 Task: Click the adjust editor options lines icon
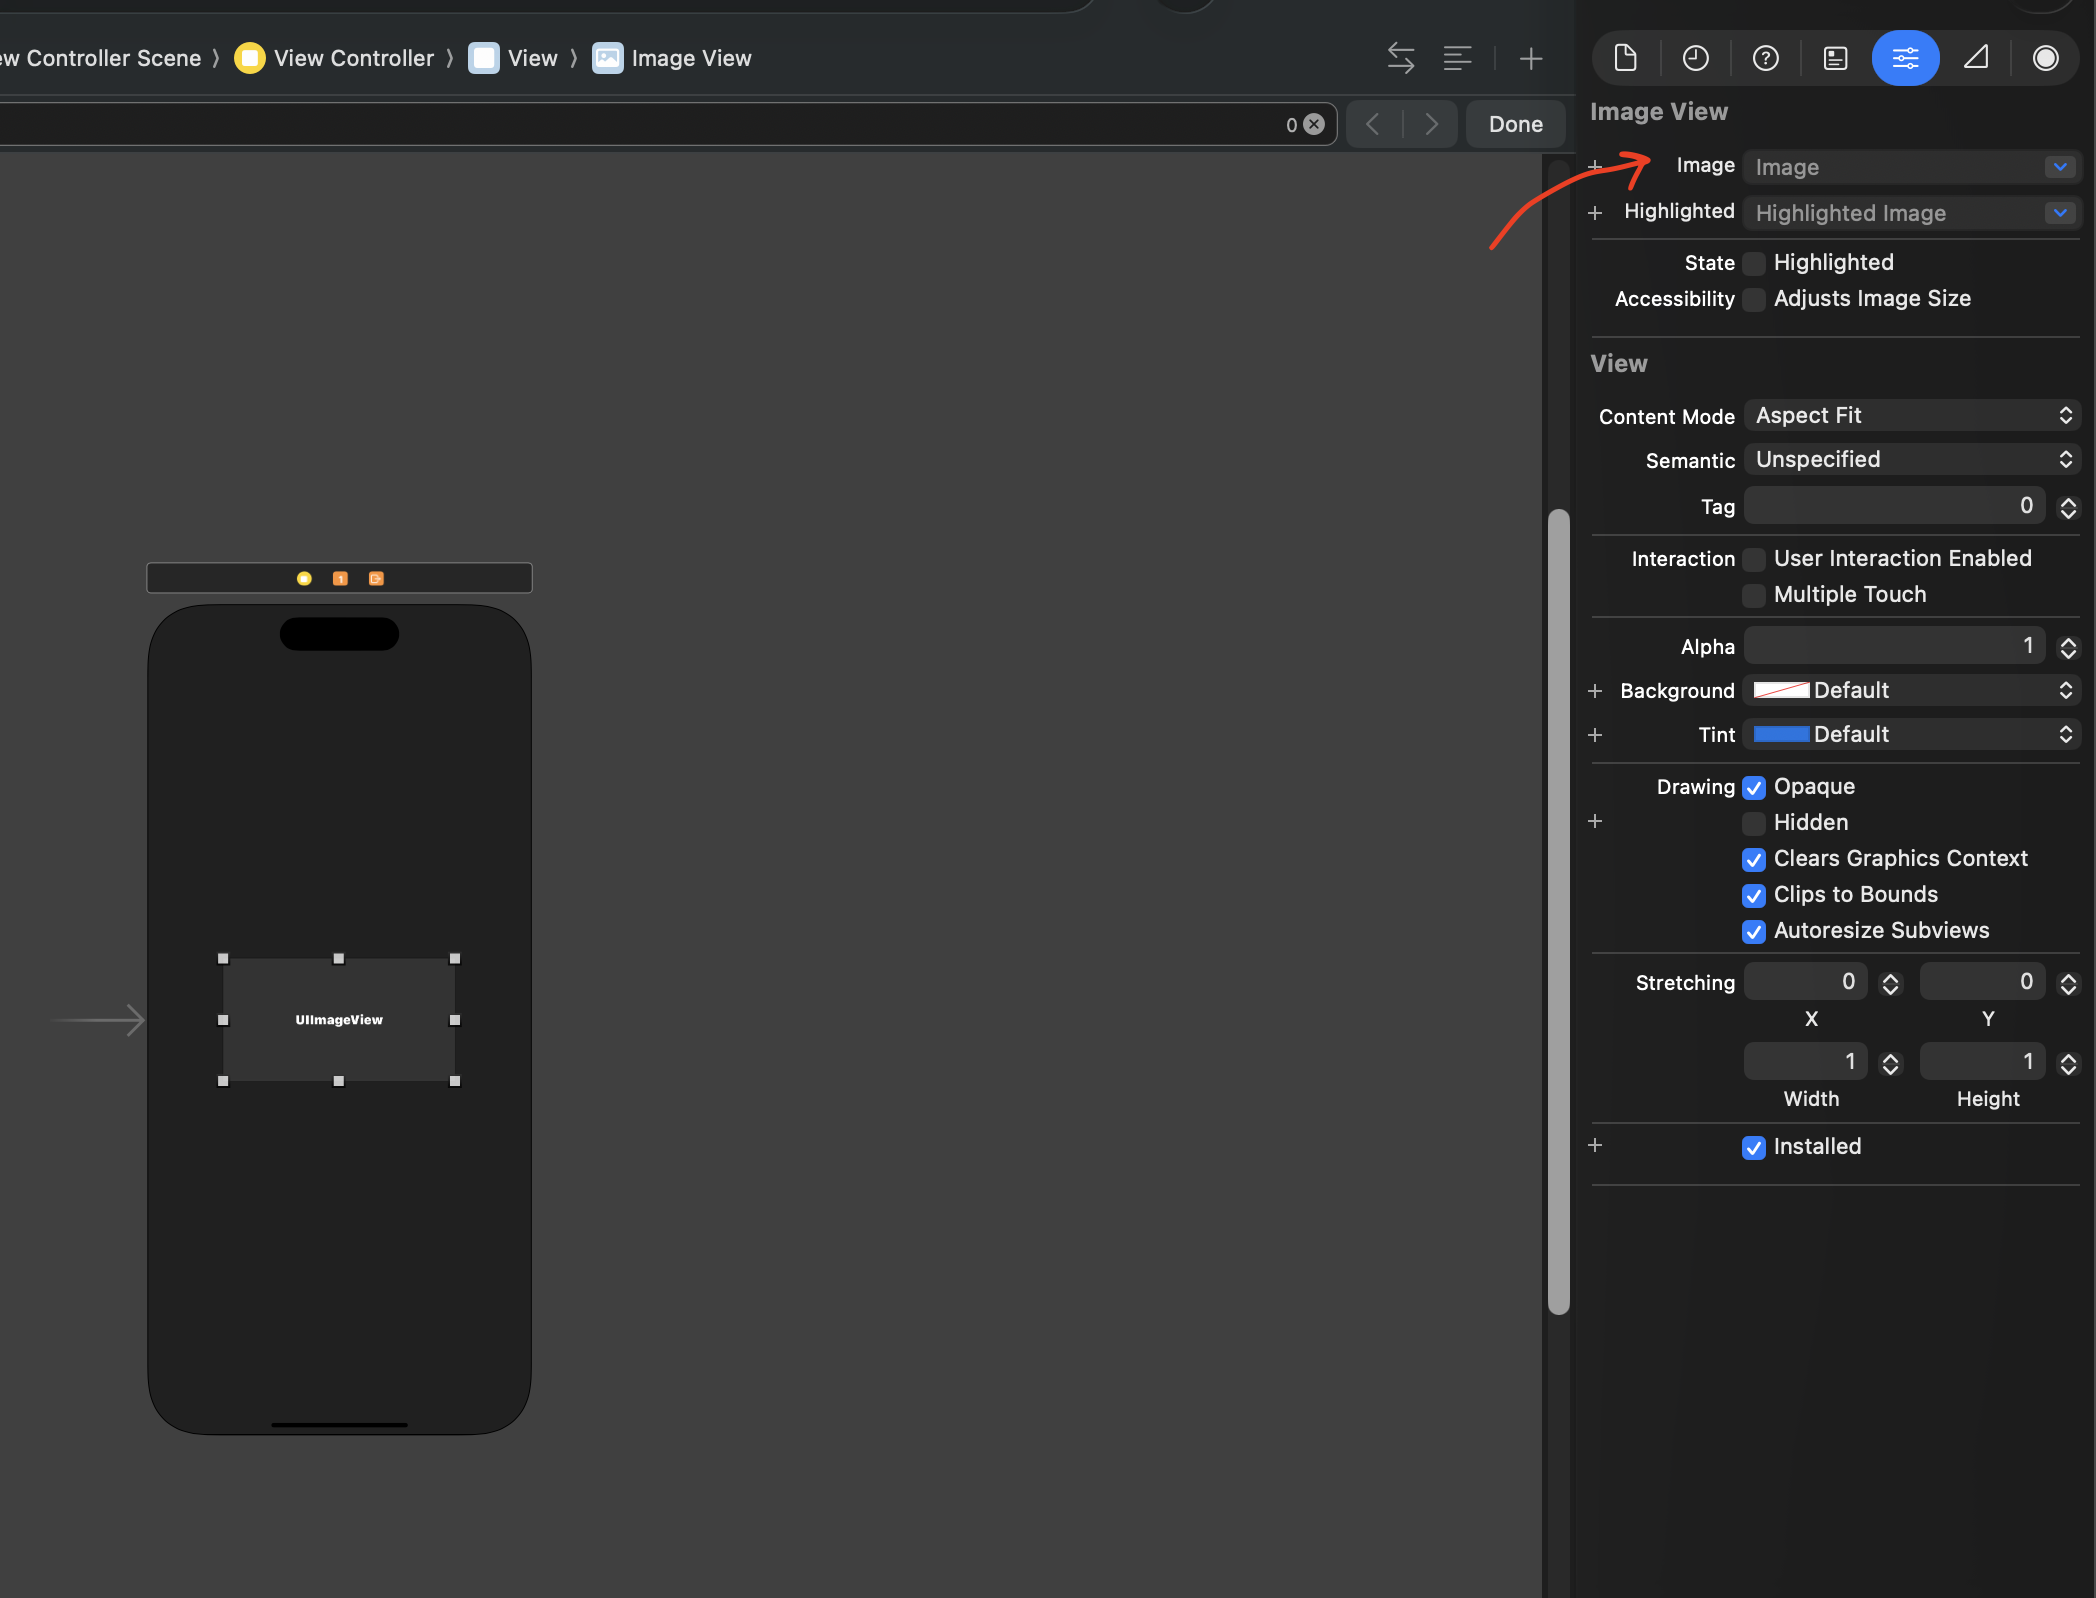pyautogui.click(x=1457, y=58)
